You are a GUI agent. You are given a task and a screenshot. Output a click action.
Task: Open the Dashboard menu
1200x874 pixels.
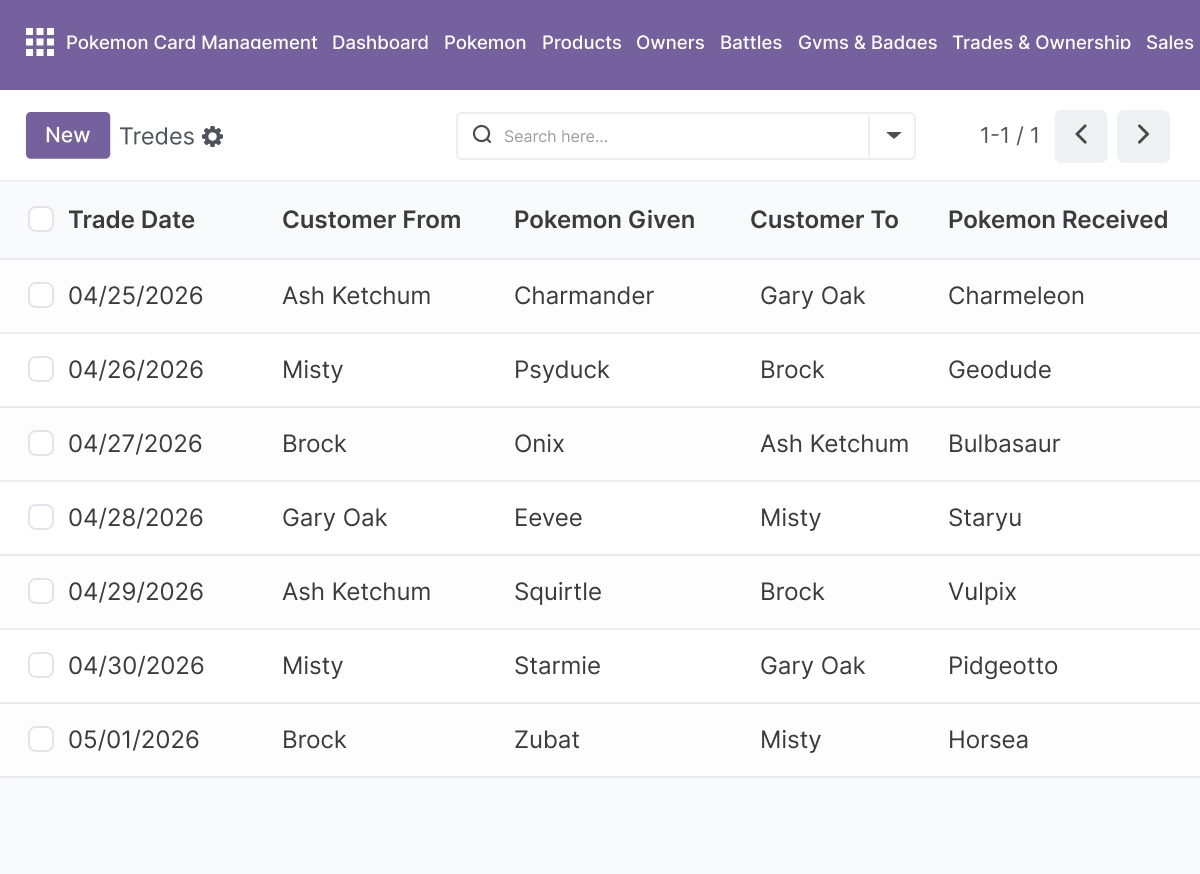tap(380, 42)
